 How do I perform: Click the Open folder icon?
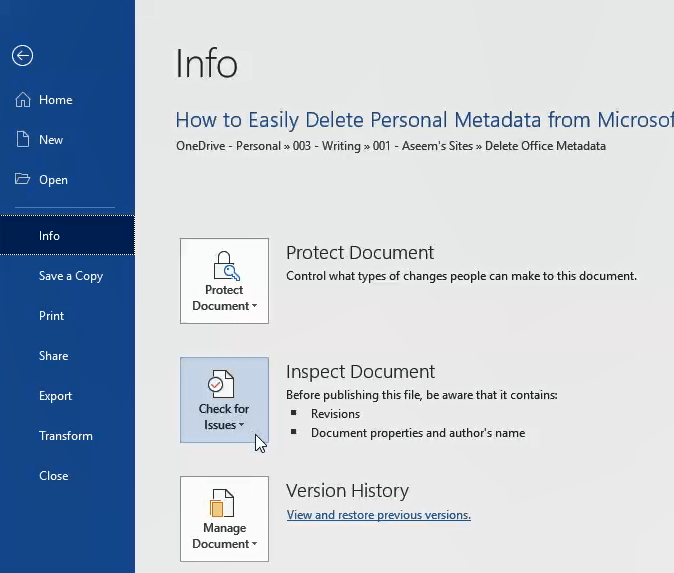(23, 180)
